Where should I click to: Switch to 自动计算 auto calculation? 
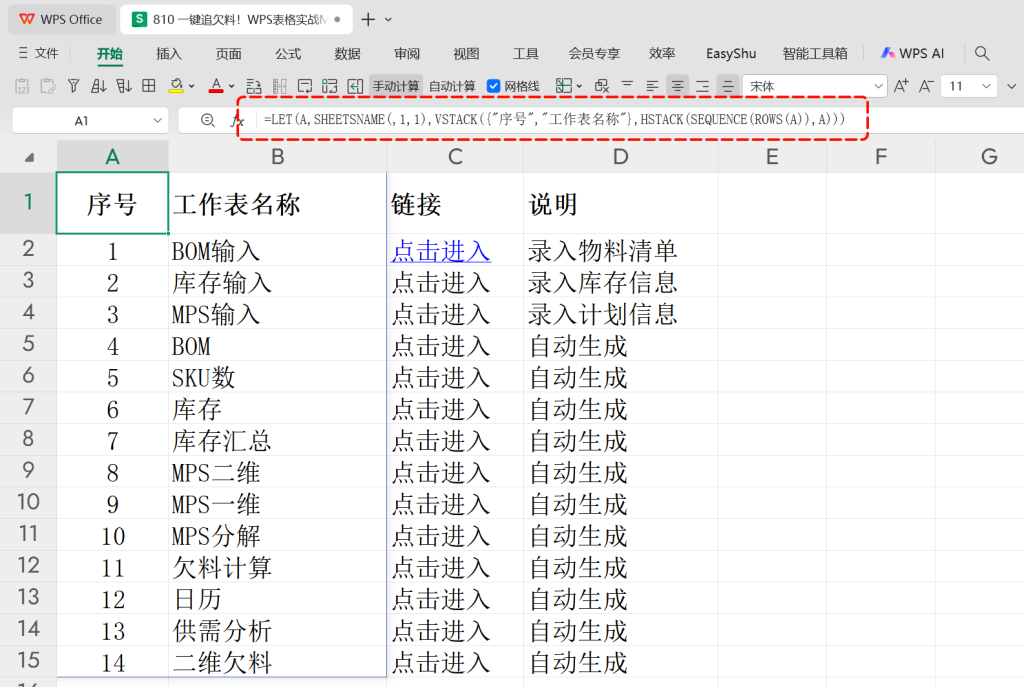click(452, 86)
